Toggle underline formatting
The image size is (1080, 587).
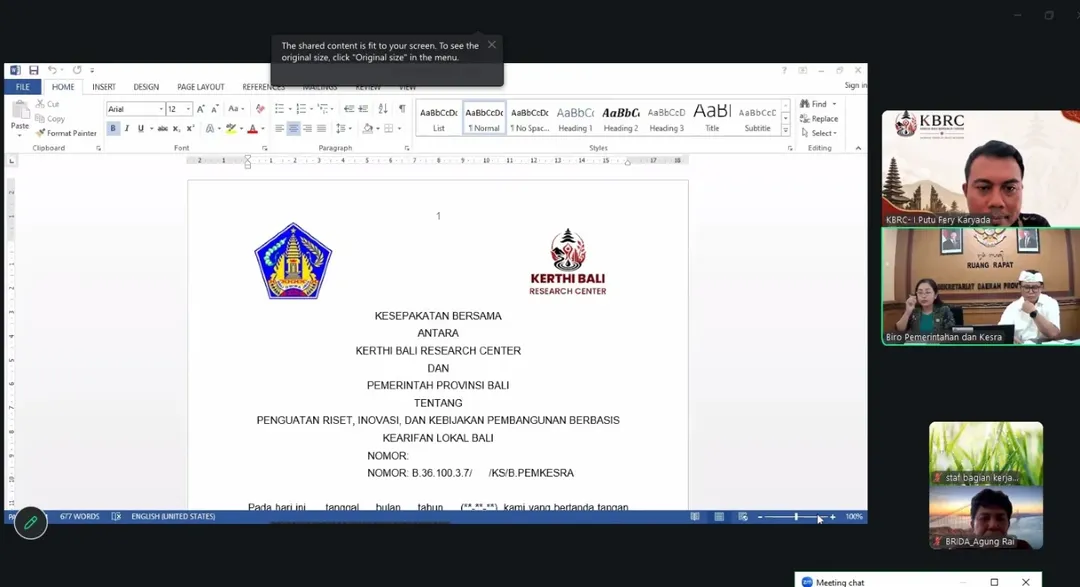coord(141,128)
